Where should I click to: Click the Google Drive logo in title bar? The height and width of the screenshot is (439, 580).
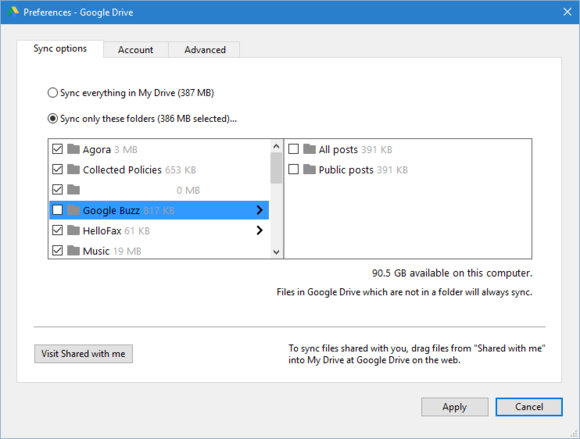[13, 11]
